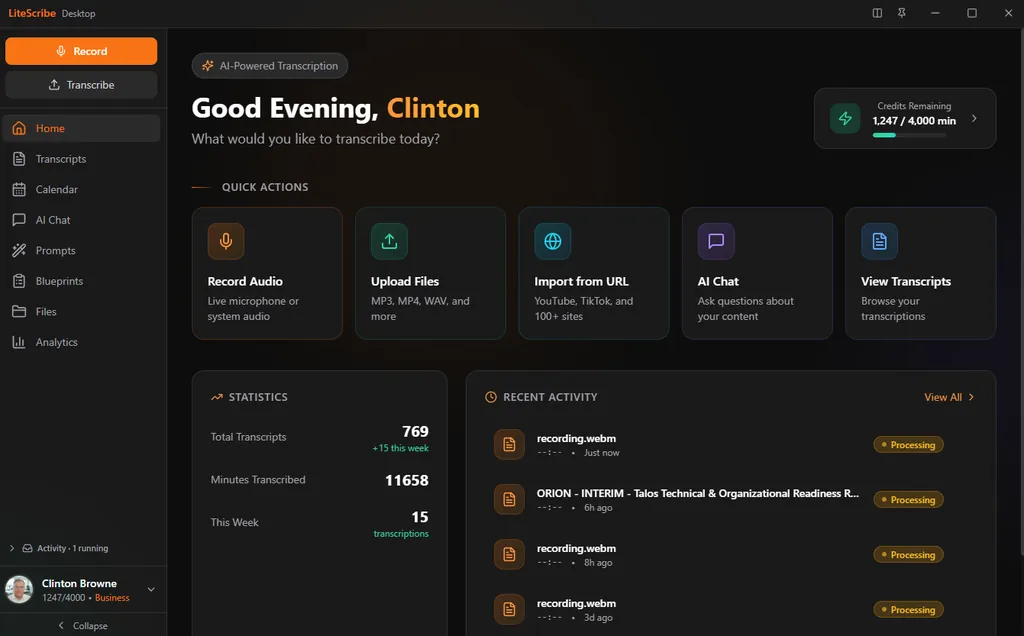
Task: Click file icon of recording.webm from Just now
Action: click(509, 445)
